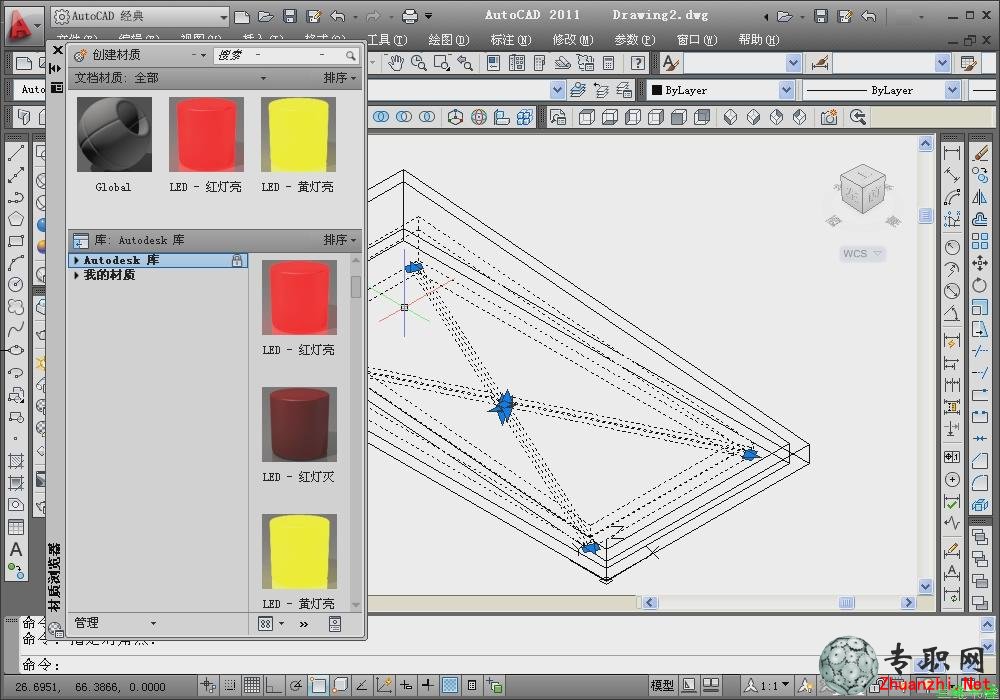Select the Arc tool
Image resolution: width=1000 pixels, height=700 pixels.
tap(16, 263)
